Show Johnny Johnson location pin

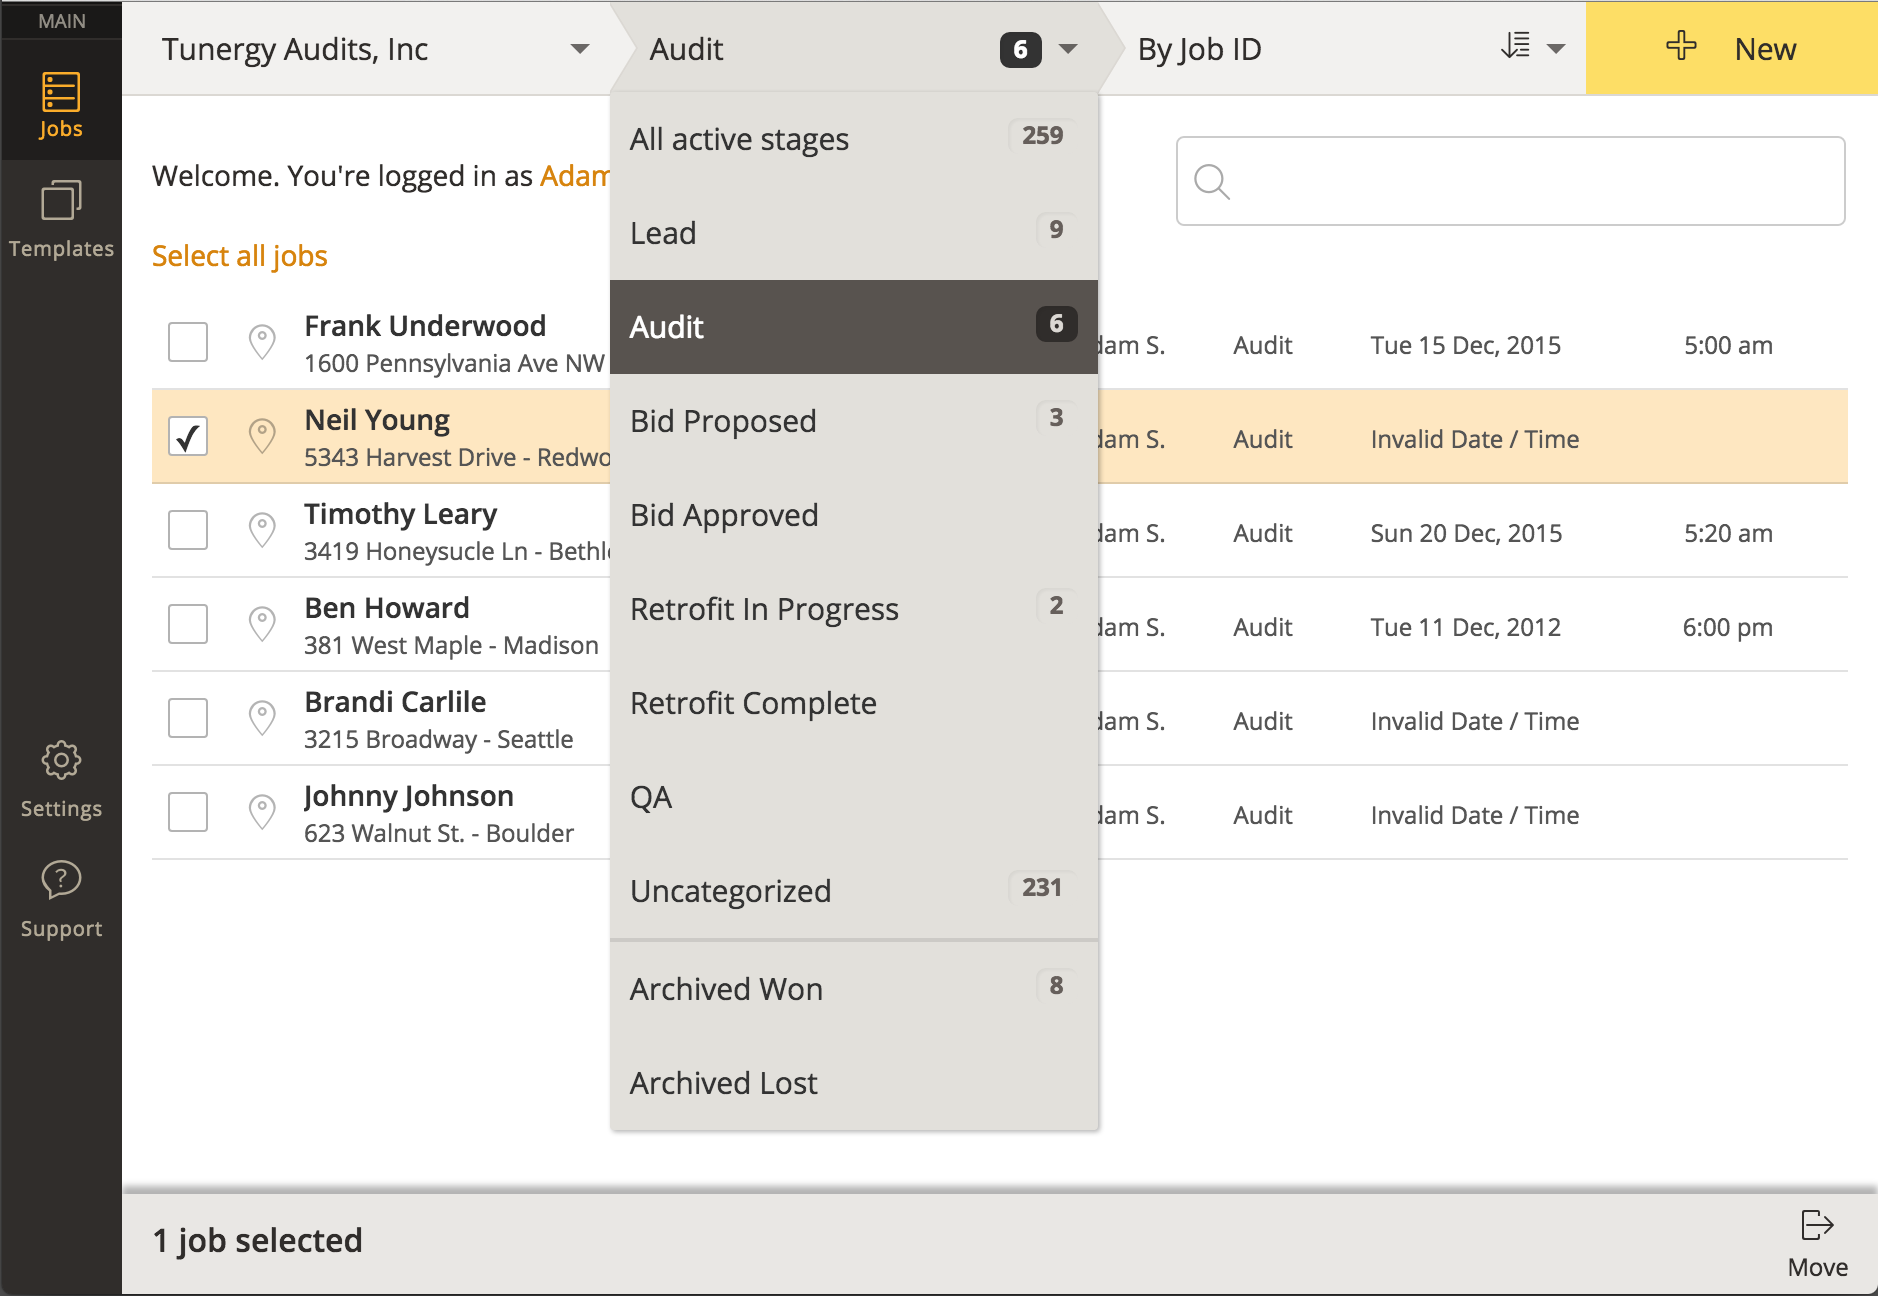262,812
